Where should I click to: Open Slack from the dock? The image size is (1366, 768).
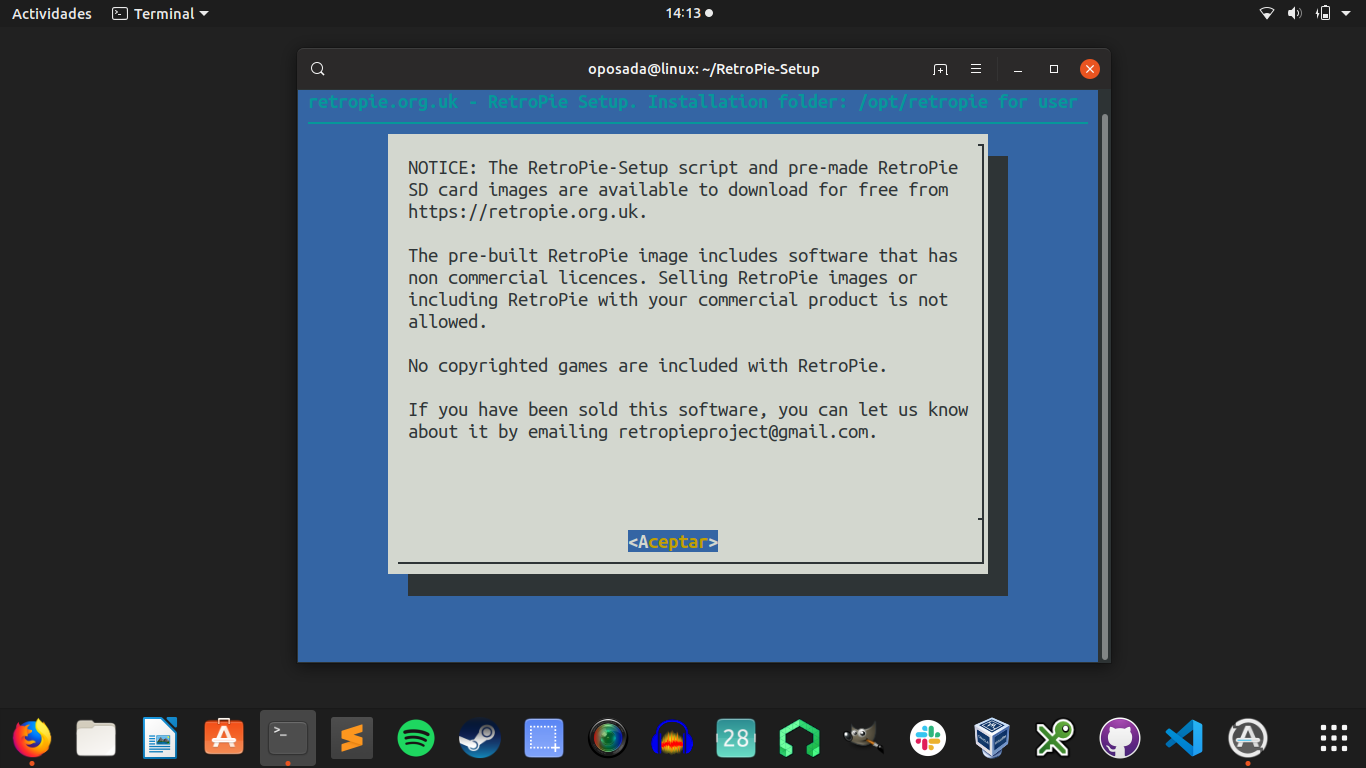927,738
